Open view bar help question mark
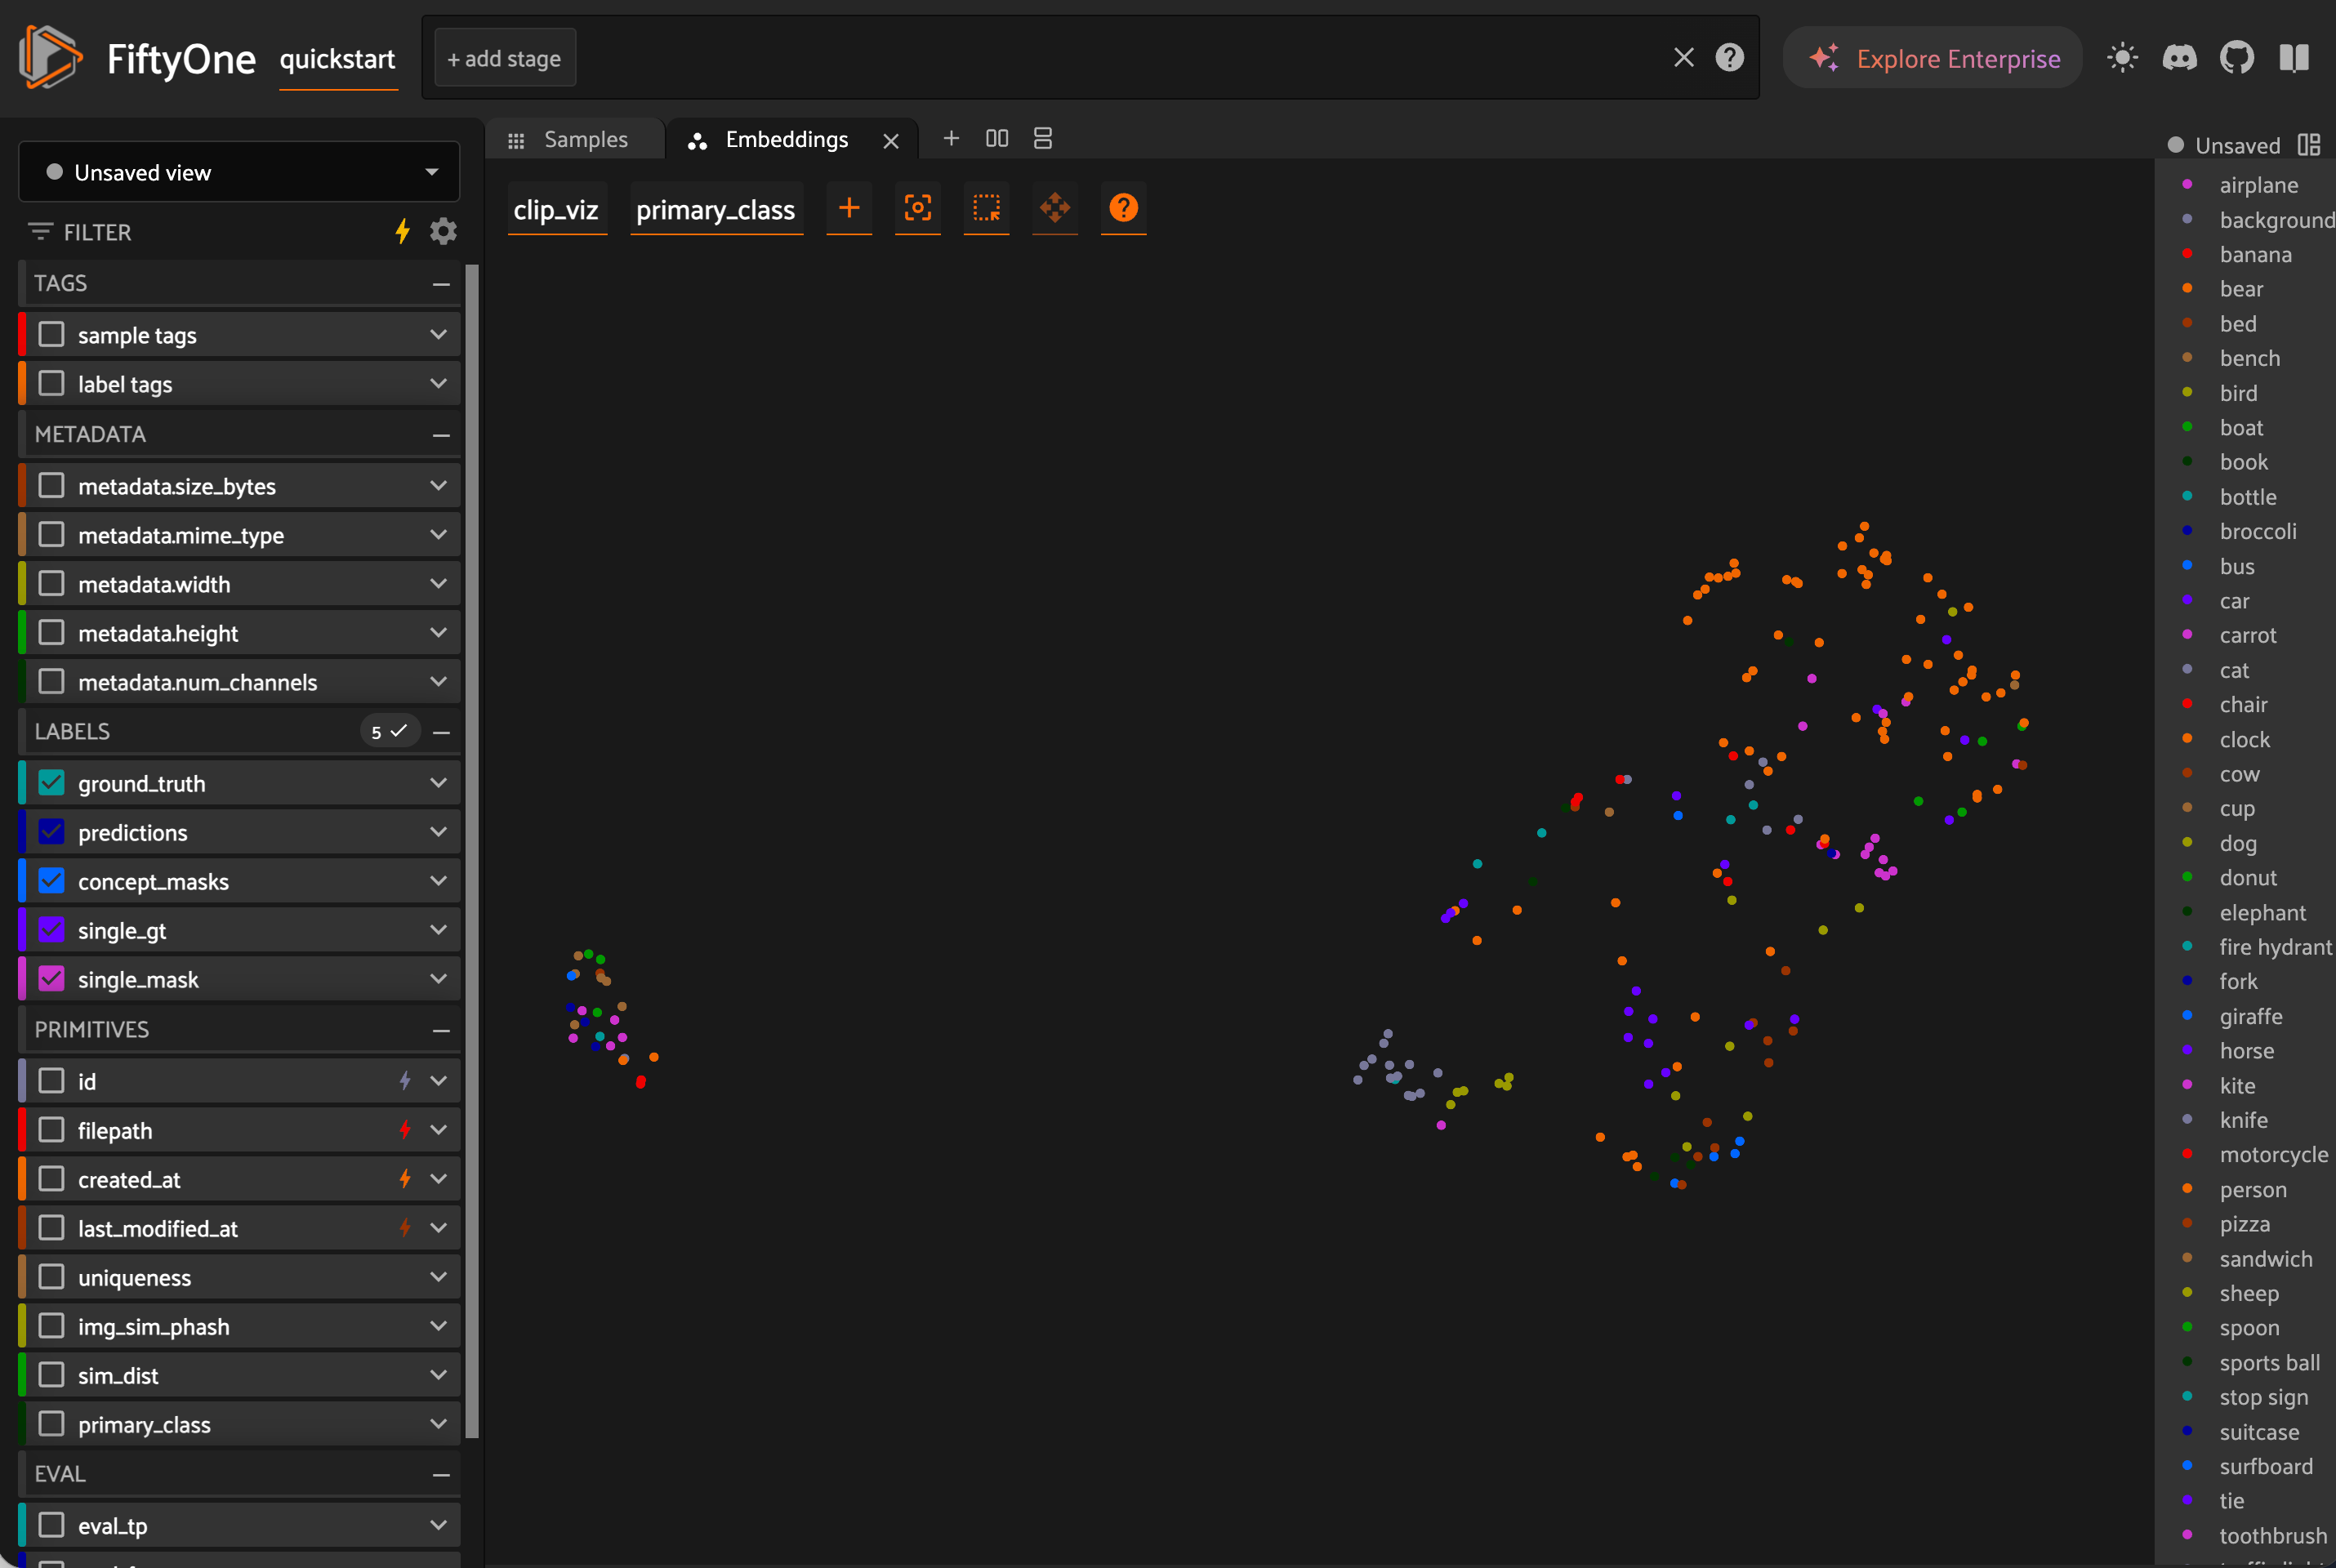This screenshot has width=2336, height=1568. [1729, 58]
